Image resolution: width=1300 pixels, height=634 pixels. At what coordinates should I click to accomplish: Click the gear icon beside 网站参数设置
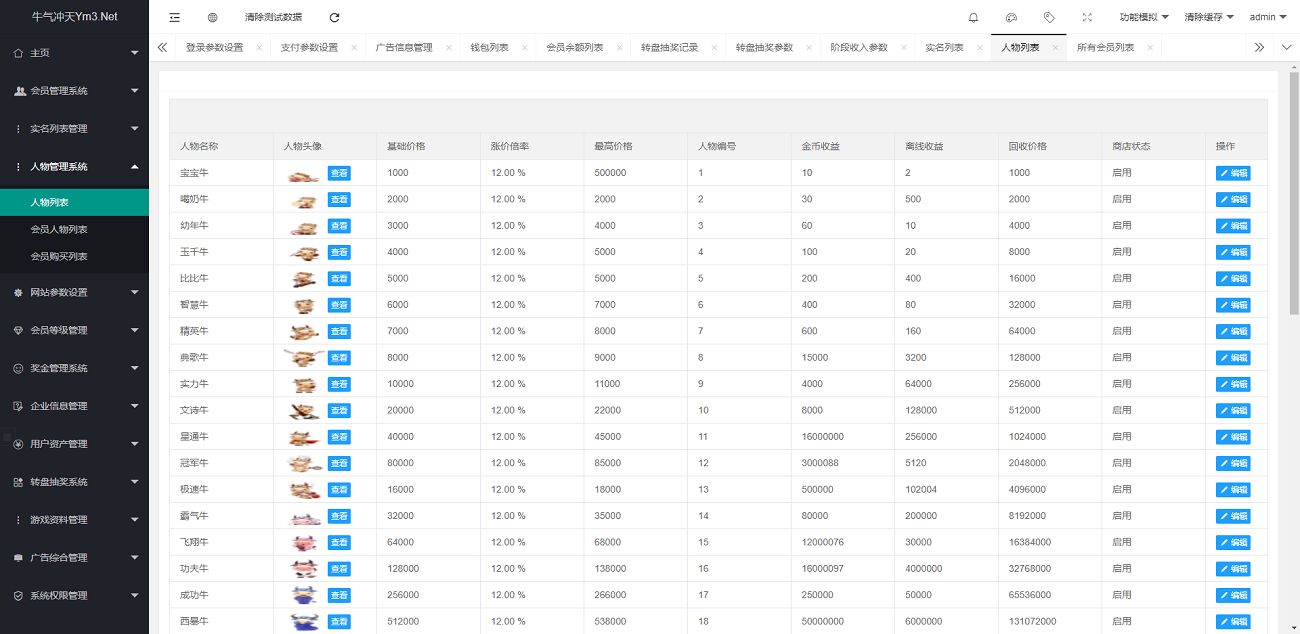tap(19, 292)
